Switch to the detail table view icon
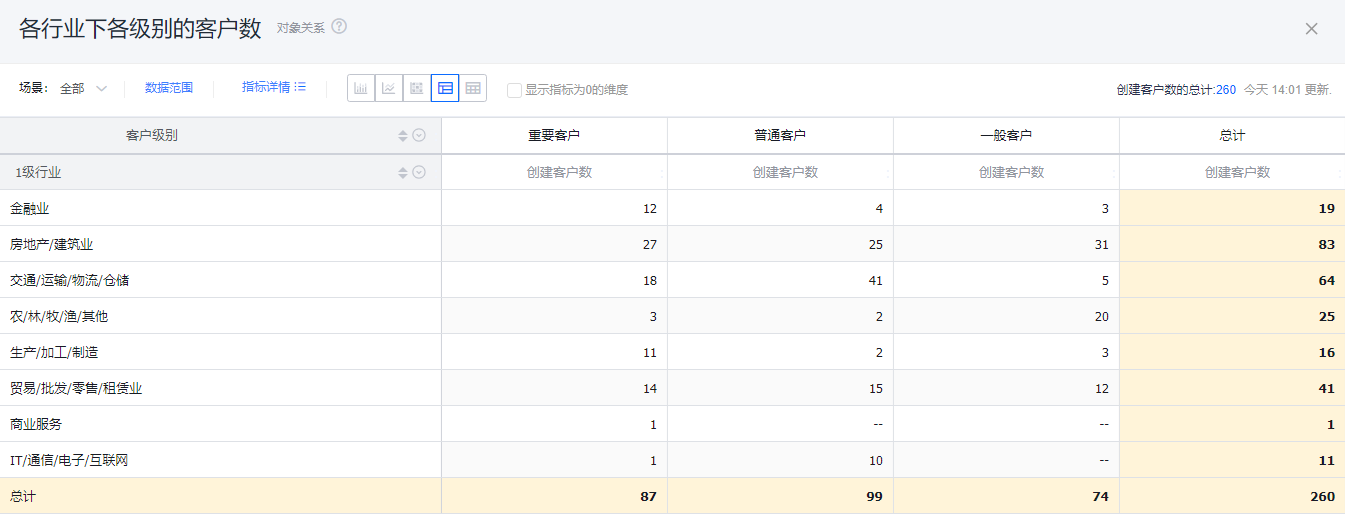 point(473,88)
